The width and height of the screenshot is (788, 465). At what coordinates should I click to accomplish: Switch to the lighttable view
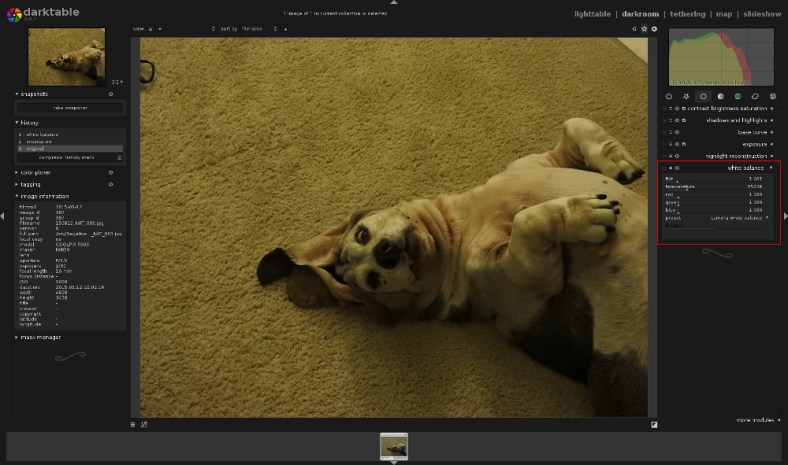pyautogui.click(x=594, y=14)
